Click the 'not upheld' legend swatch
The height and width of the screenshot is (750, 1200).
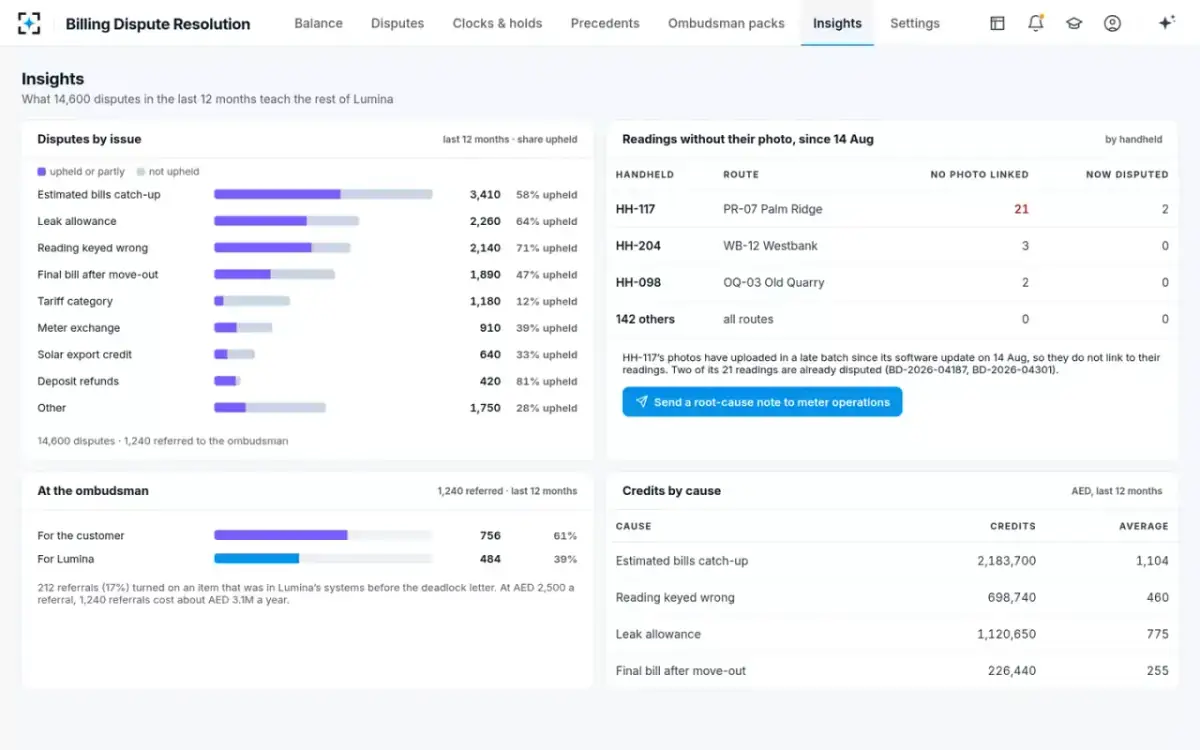pyautogui.click(x=141, y=171)
